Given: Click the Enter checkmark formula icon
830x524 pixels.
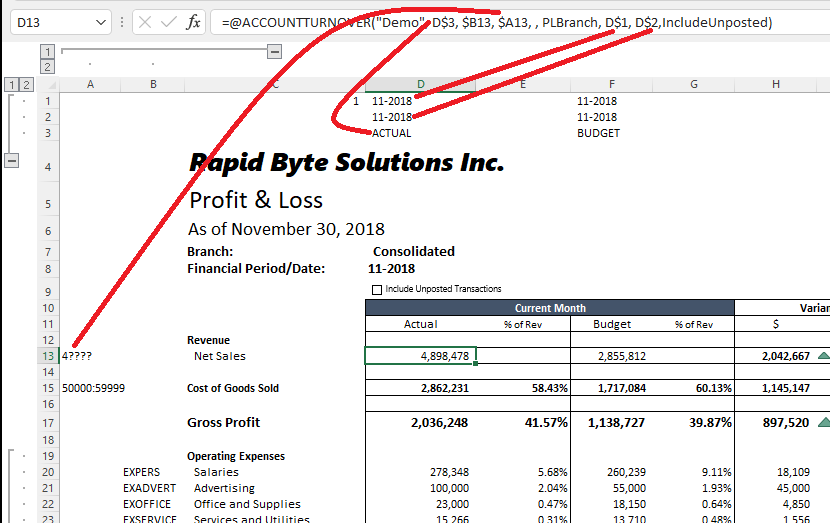Looking at the screenshot, I should (x=168, y=22).
